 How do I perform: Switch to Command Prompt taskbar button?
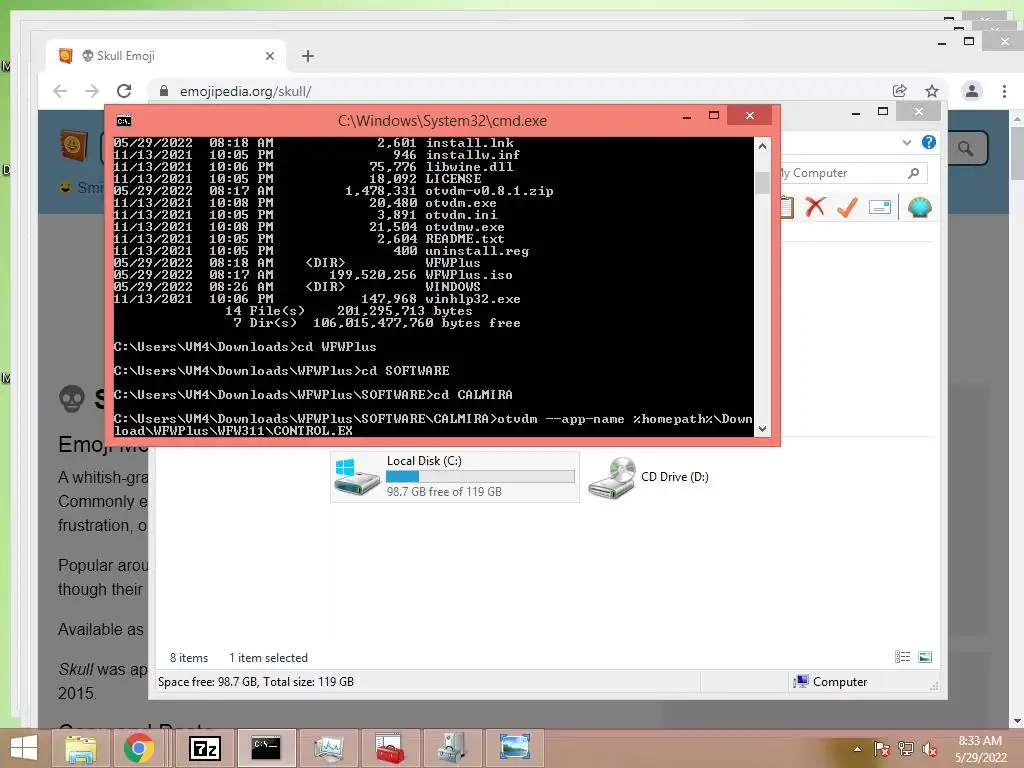pos(266,748)
